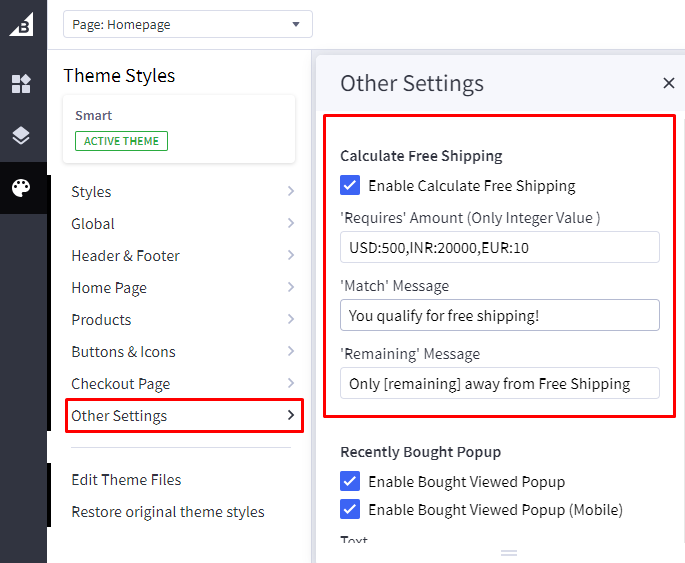Close the Other Settings panel
This screenshot has width=685, height=563.
(x=669, y=83)
